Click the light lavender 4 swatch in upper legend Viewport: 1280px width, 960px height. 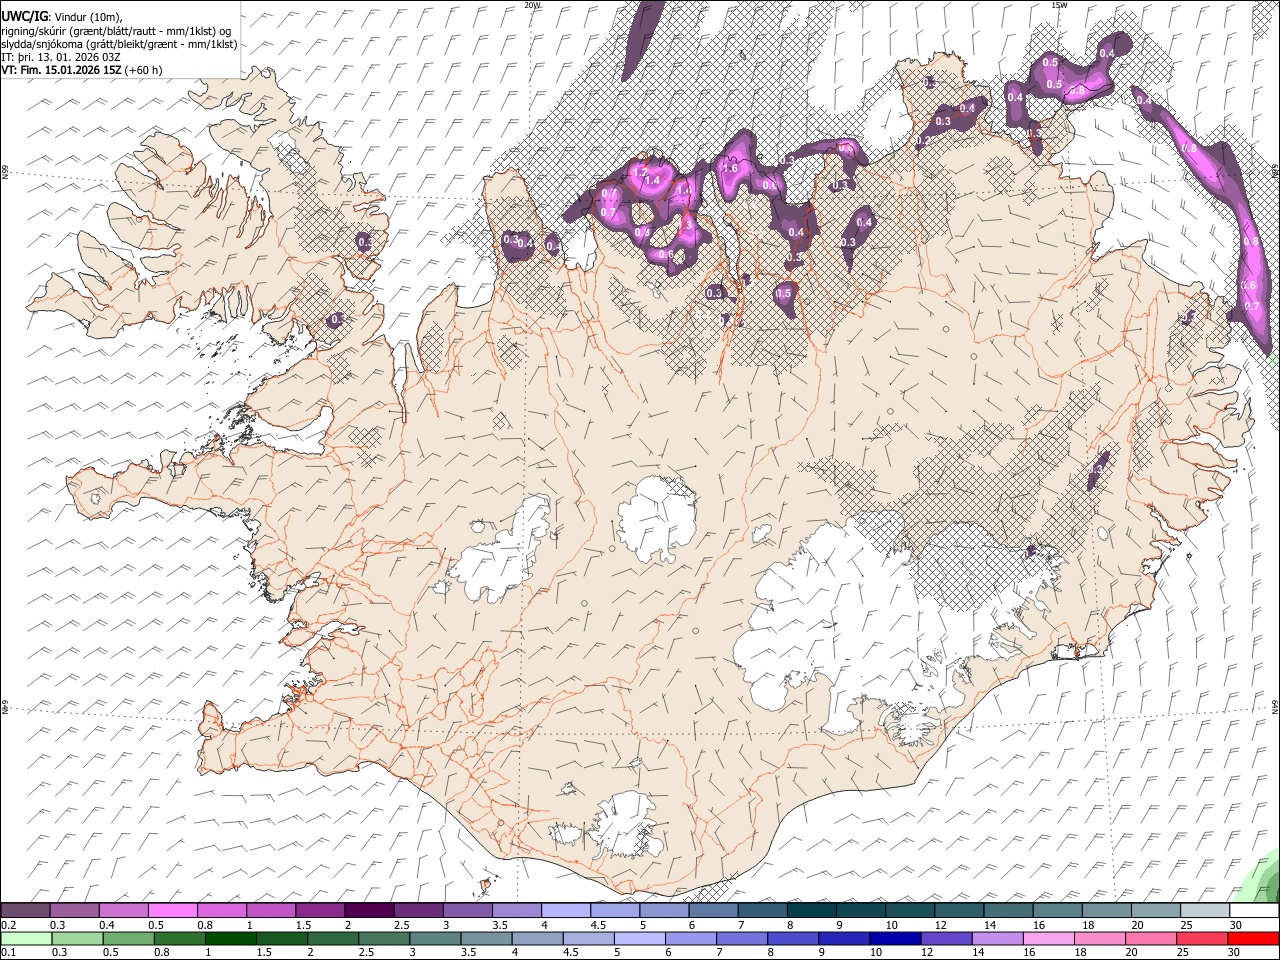point(566,910)
